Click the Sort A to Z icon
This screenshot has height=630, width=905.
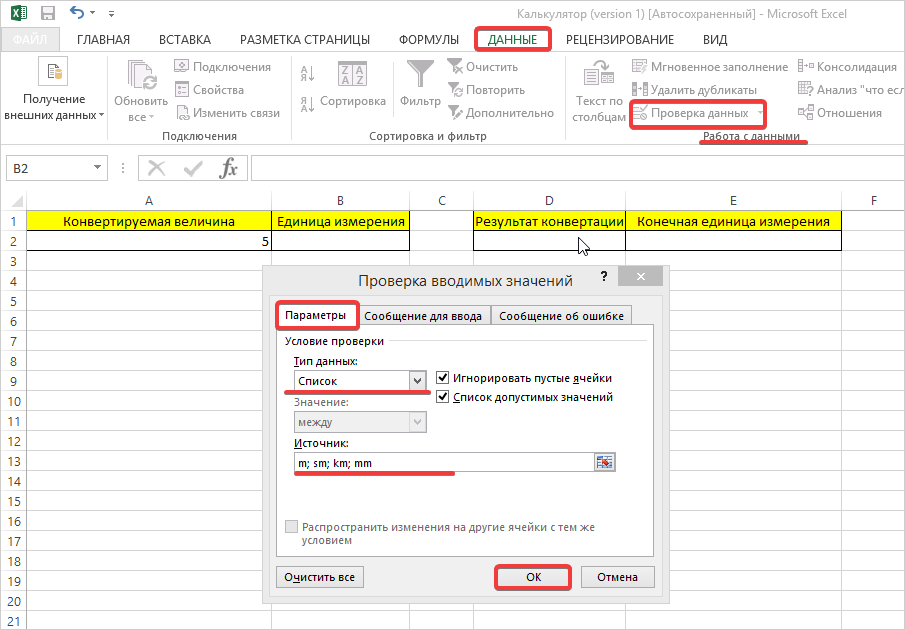[307, 73]
